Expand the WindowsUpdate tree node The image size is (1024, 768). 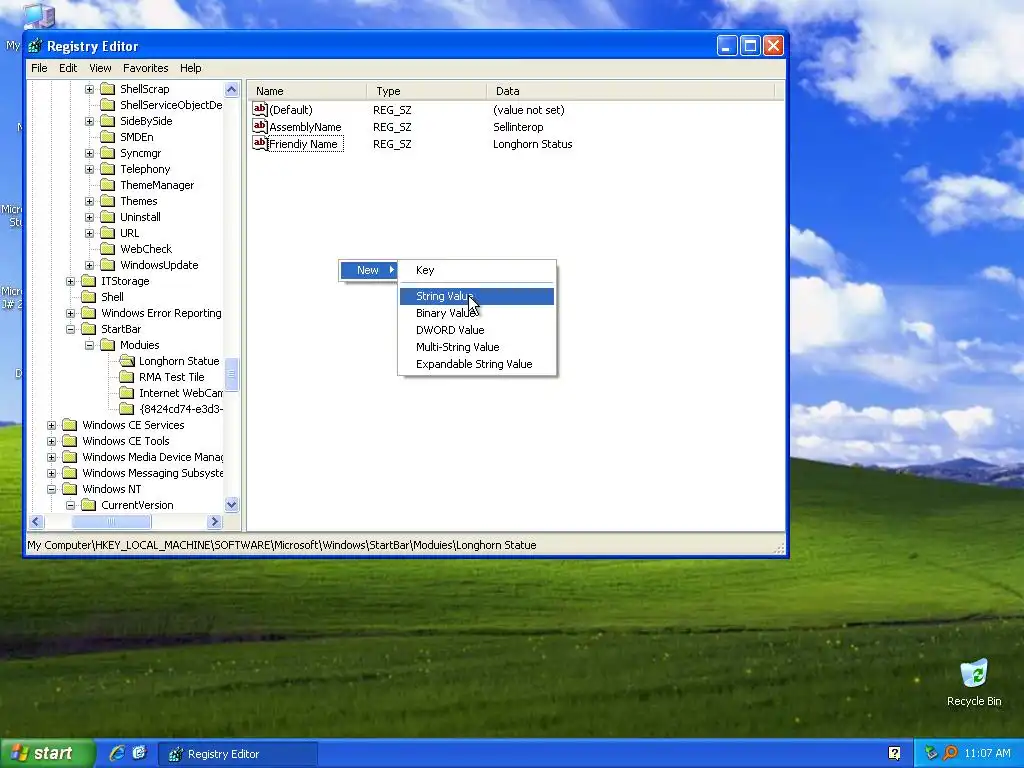click(x=89, y=265)
